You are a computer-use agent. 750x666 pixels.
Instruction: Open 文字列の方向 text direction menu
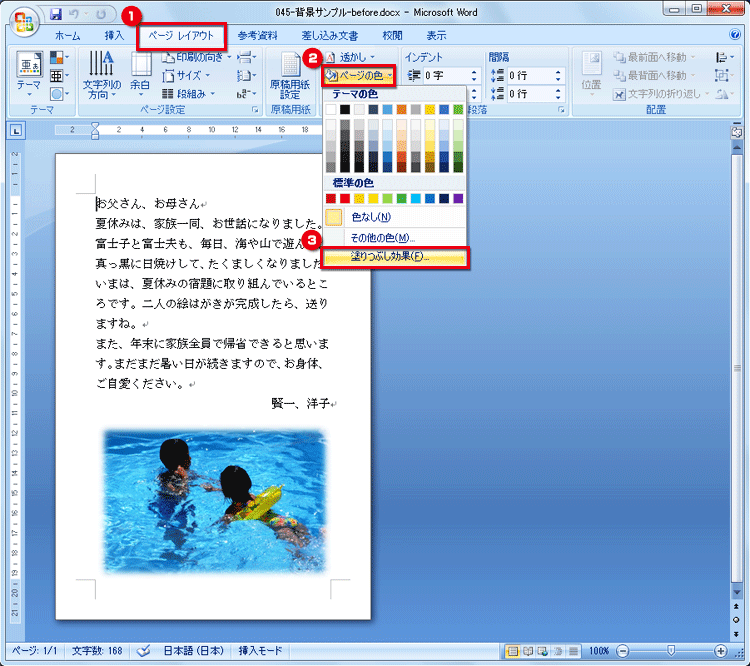101,75
